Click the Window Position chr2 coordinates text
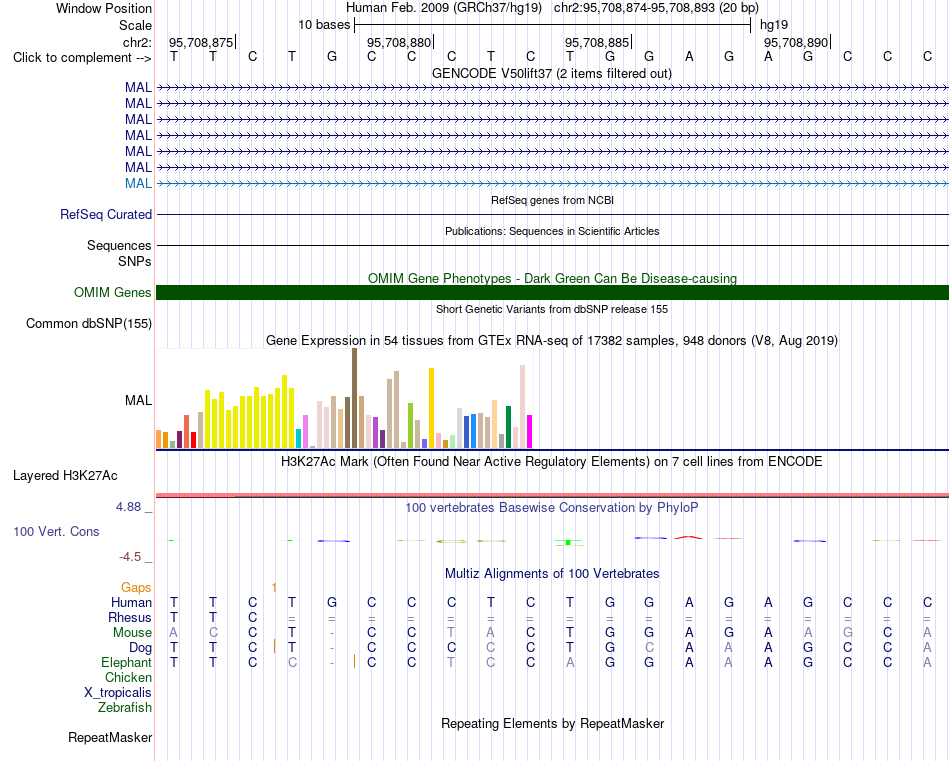 tap(656, 8)
